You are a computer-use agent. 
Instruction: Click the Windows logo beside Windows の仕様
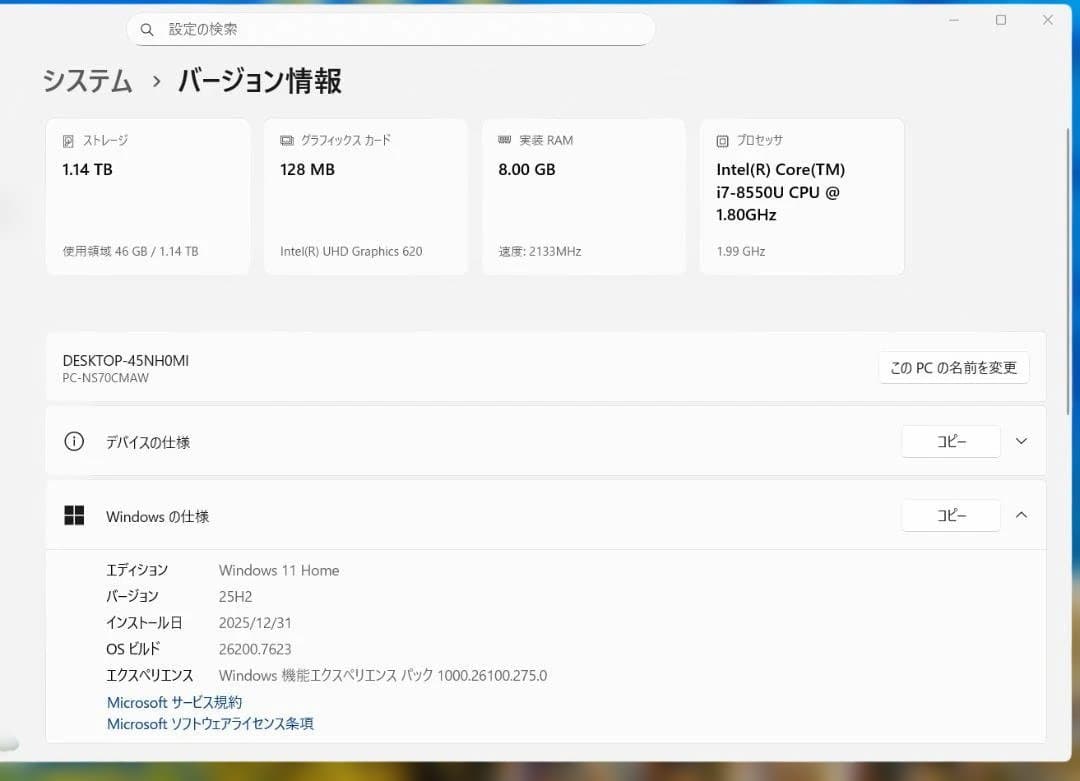(74, 515)
